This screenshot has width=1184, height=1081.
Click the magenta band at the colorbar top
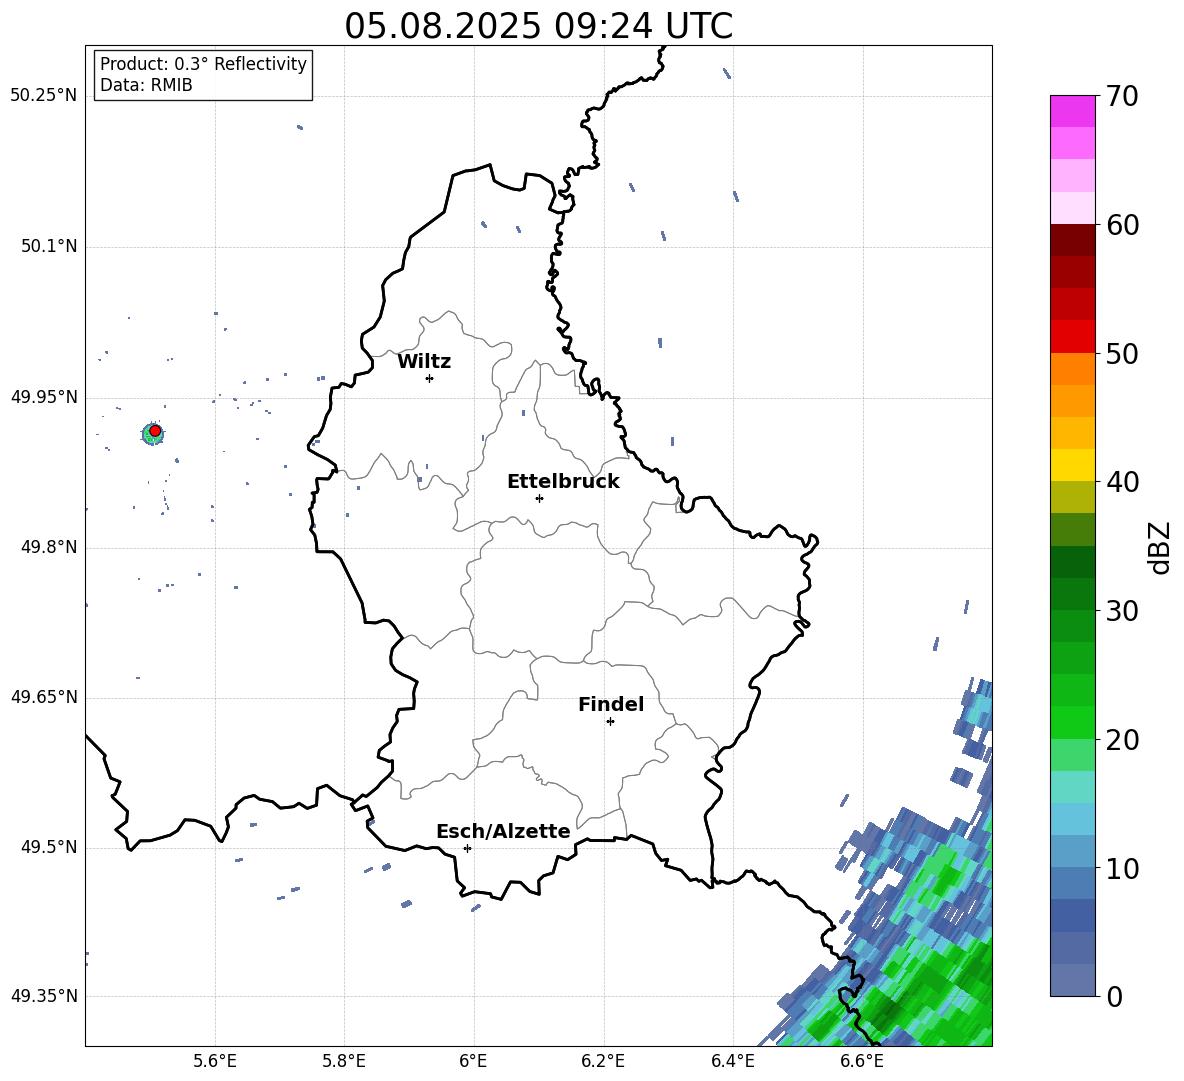1072,112
